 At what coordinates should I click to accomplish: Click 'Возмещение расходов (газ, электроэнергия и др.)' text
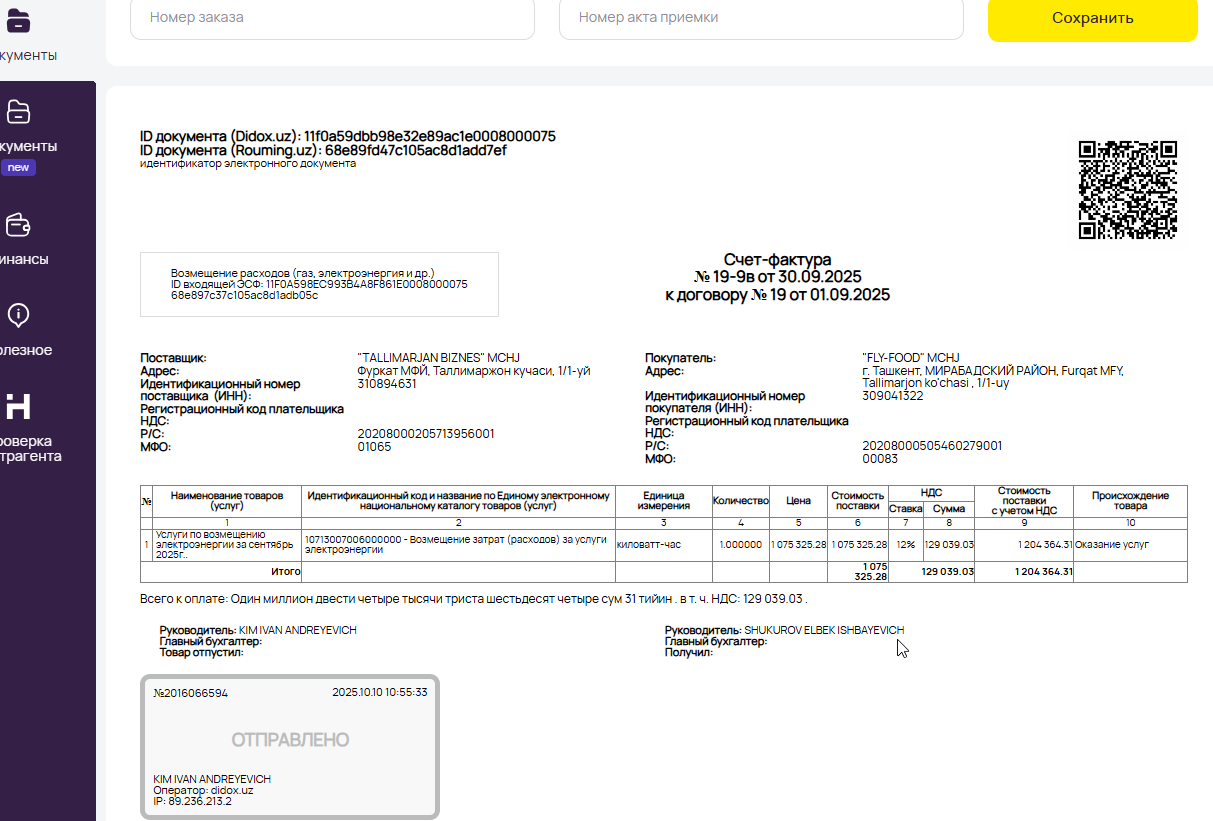coord(303,273)
